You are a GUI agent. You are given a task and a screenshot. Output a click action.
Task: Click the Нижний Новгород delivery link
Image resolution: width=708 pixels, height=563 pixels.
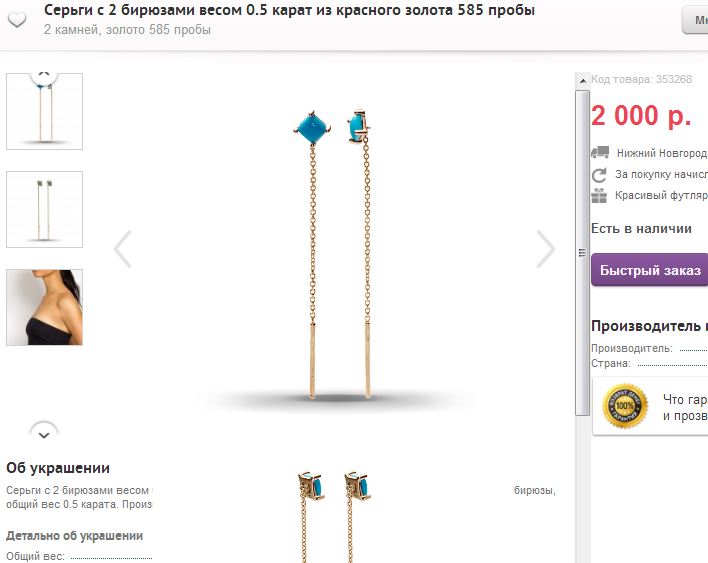(661, 153)
